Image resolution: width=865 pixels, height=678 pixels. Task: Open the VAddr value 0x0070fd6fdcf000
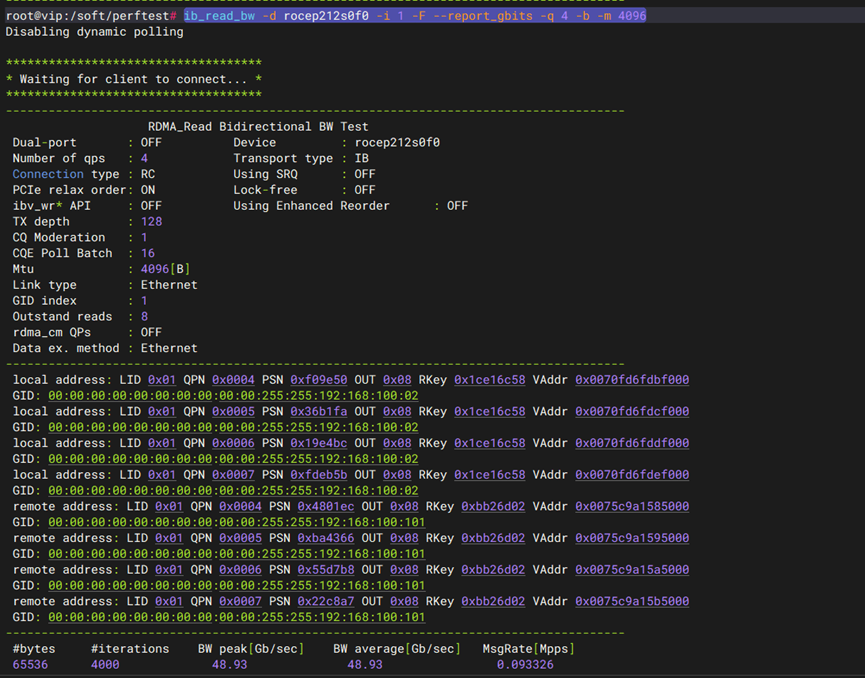[x=631, y=412]
